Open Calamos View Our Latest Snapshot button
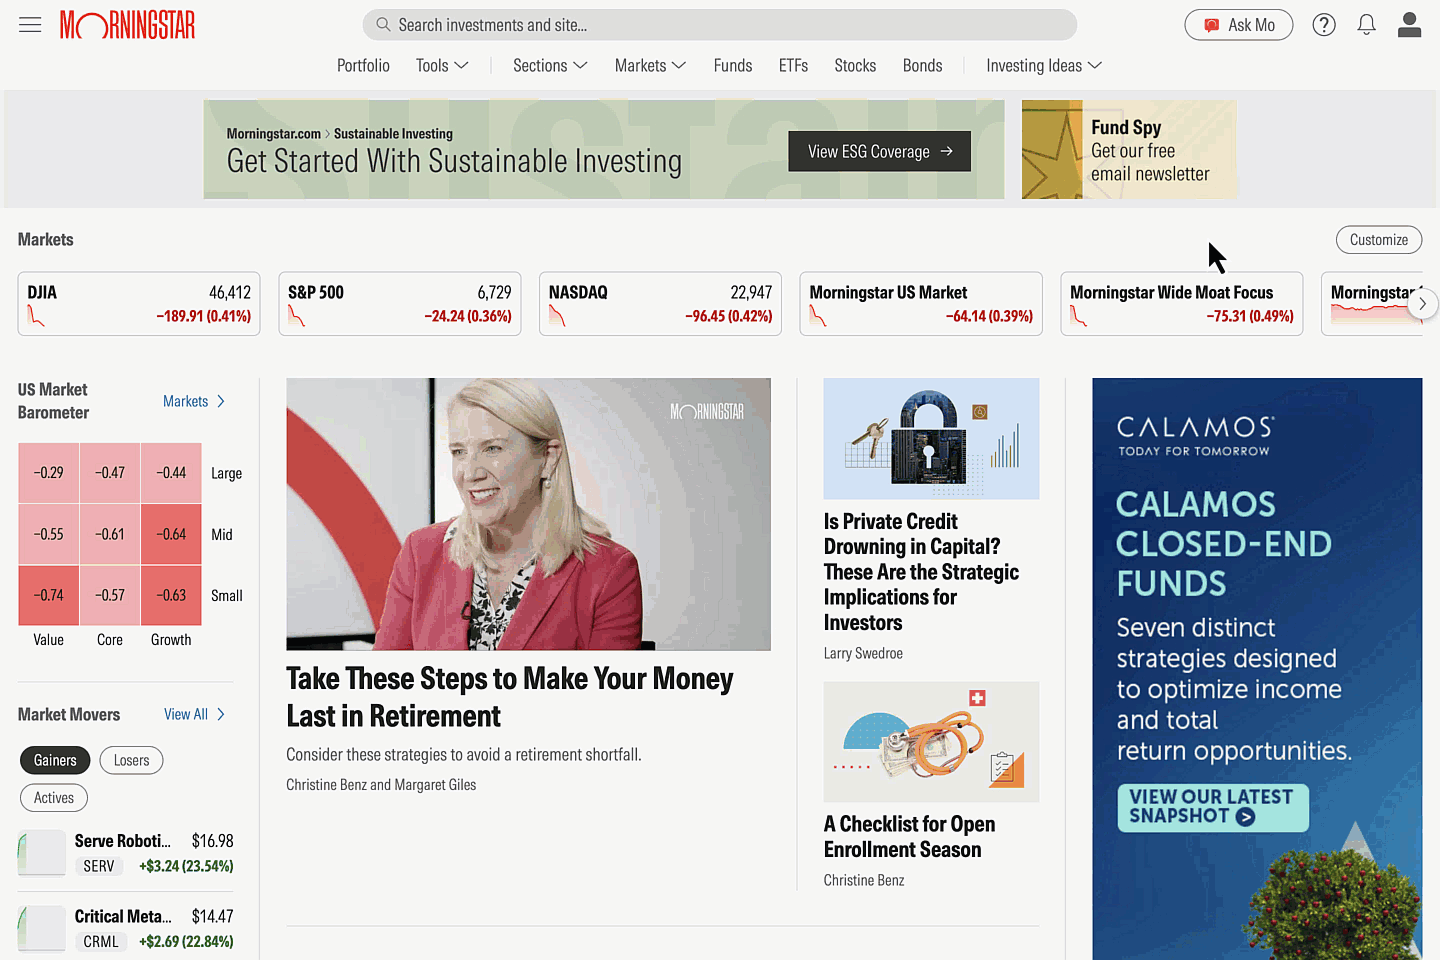The image size is (1440, 960). pos(1213,807)
